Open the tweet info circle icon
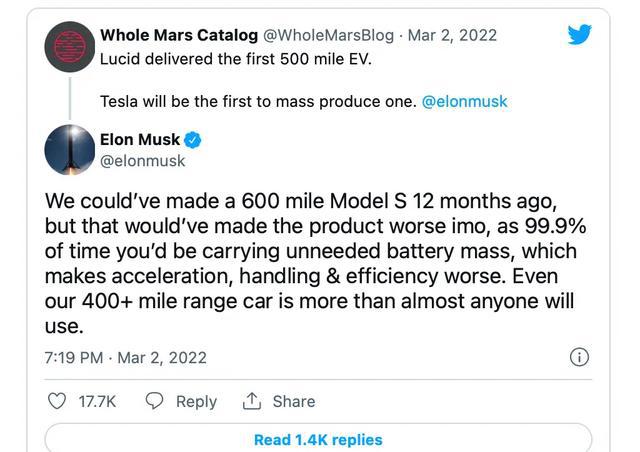640x452 pixels. [x=579, y=357]
